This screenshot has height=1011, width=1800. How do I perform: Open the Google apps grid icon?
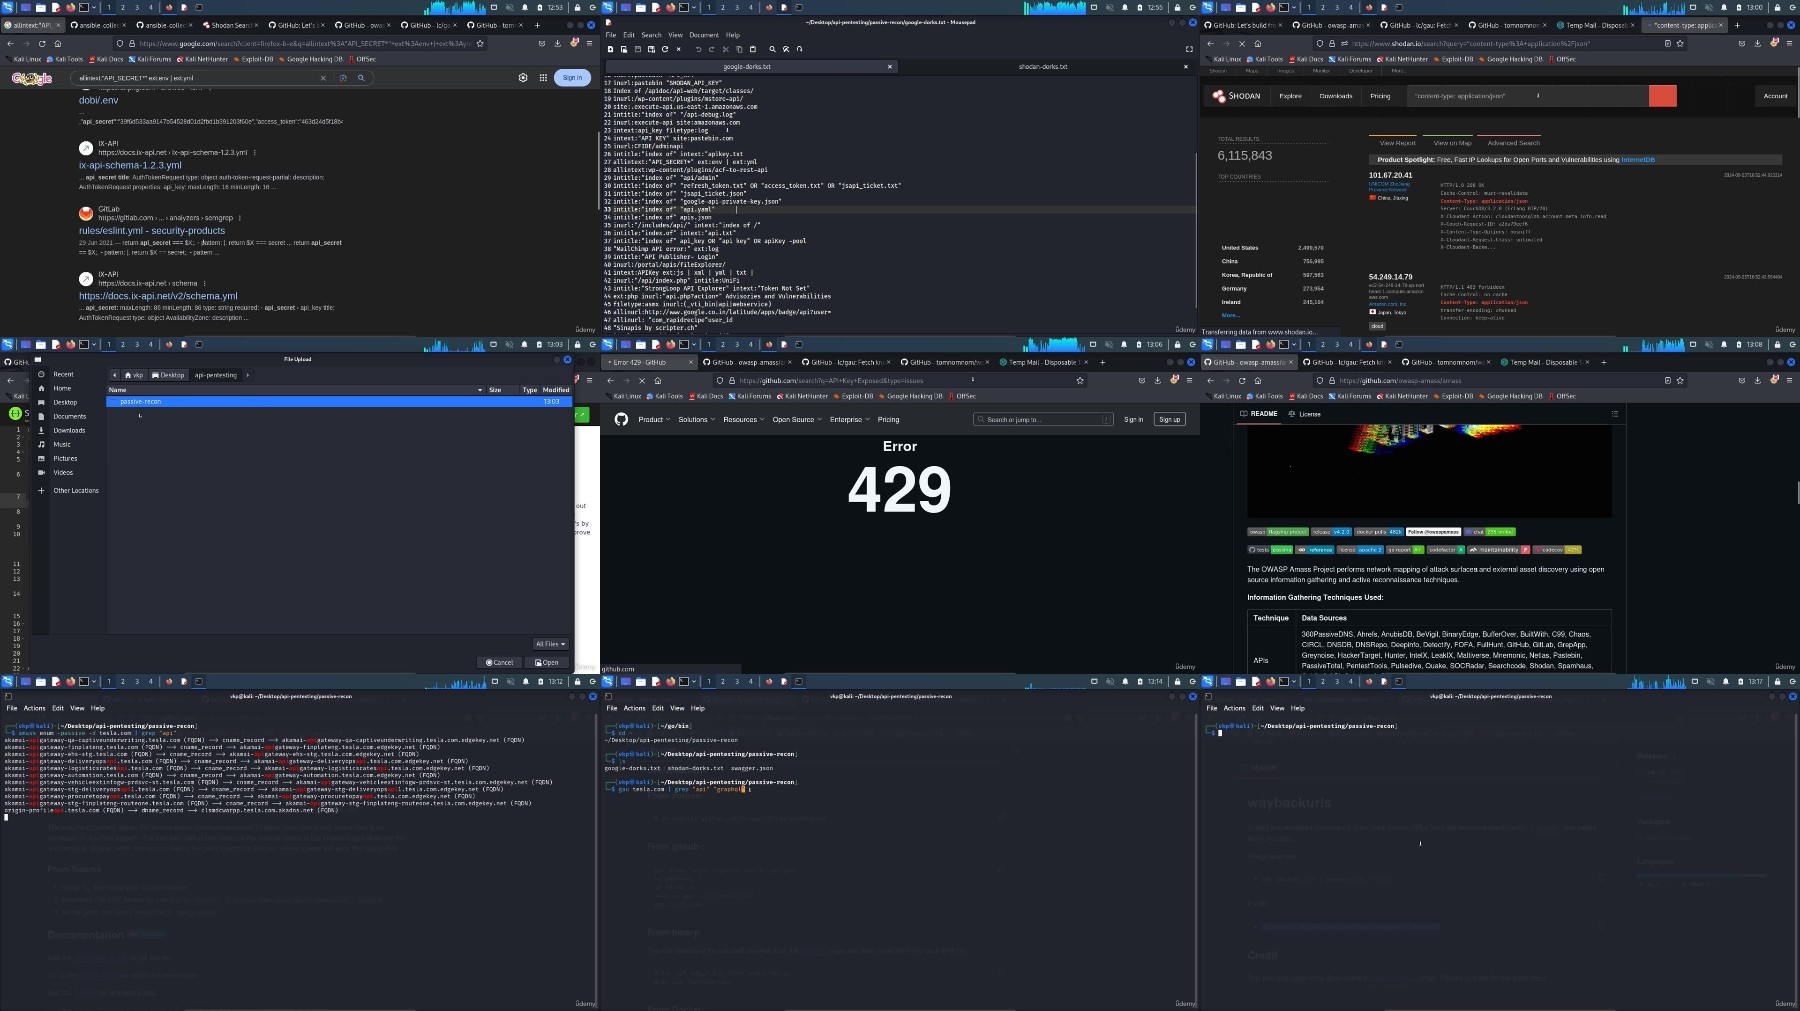543,77
